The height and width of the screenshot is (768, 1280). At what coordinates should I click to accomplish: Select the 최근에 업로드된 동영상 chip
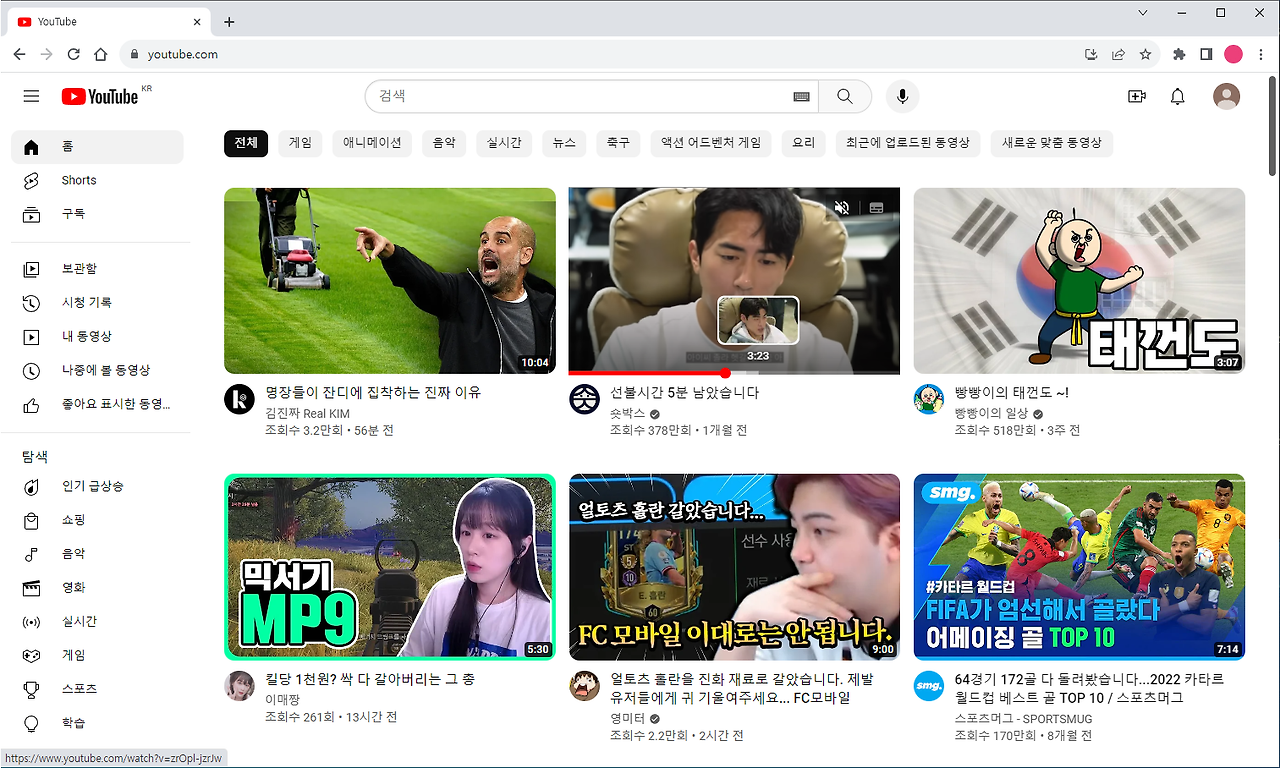[x=908, y=143]
